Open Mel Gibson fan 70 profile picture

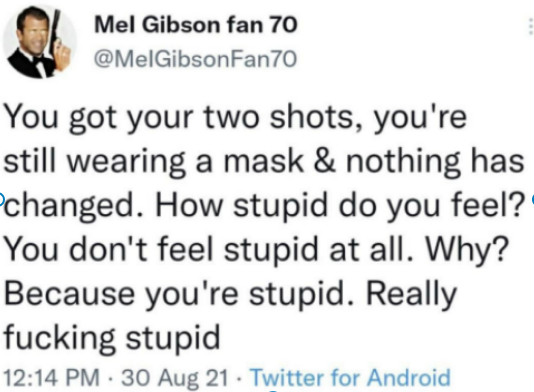40,42
